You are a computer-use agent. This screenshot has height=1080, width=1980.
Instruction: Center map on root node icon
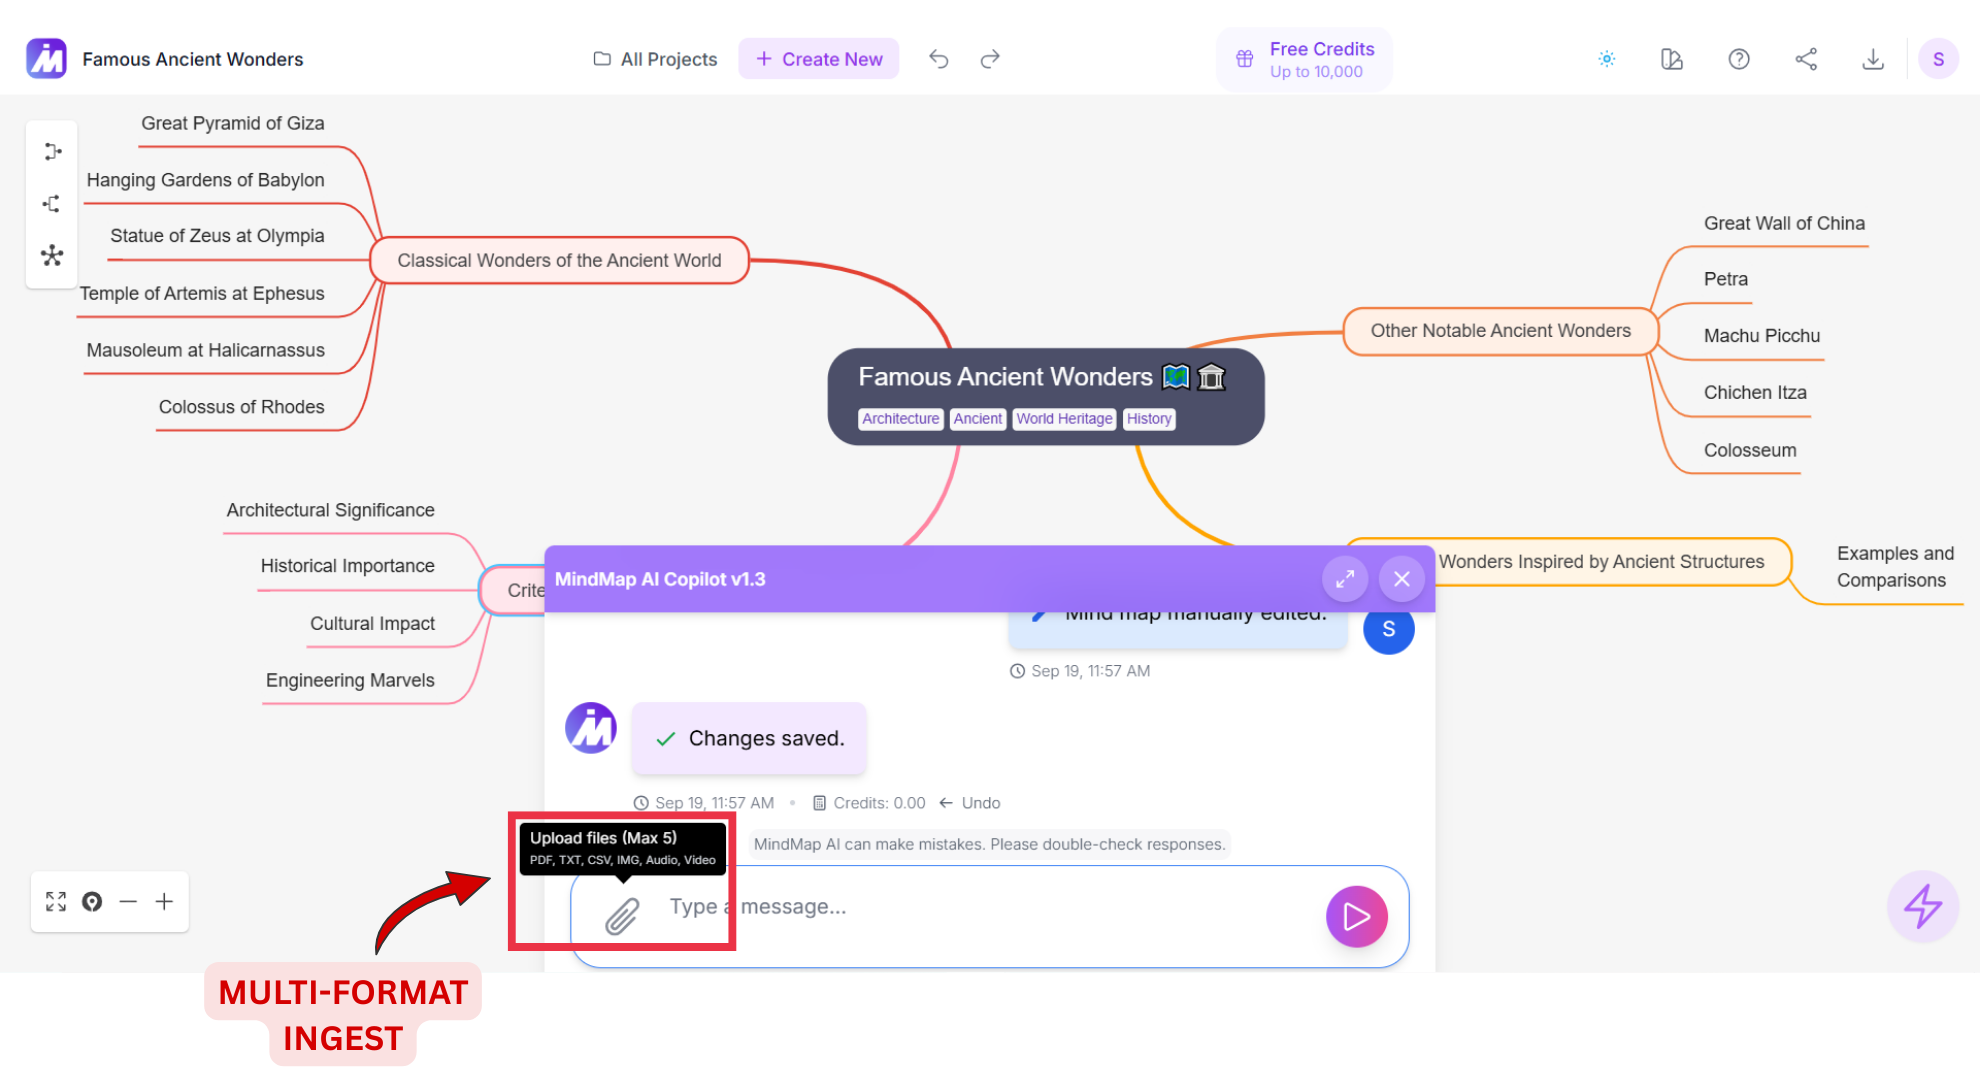92,902
